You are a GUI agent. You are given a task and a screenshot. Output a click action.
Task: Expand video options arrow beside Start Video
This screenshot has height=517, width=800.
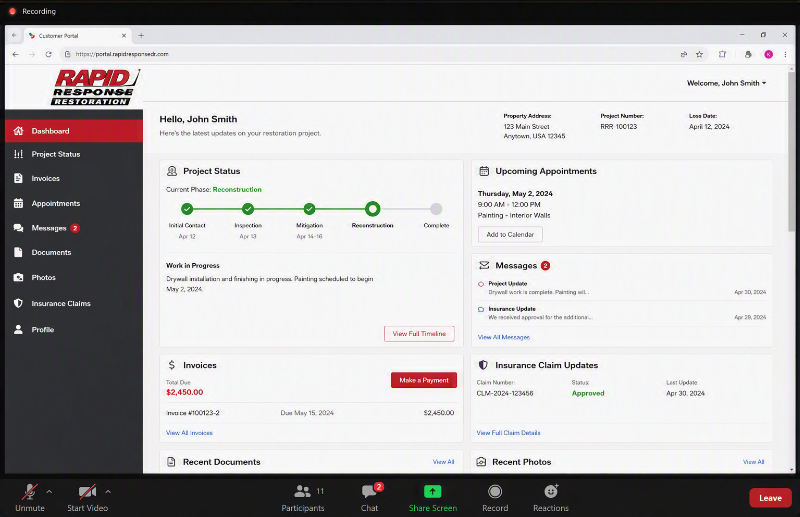[x=108, y=492]
